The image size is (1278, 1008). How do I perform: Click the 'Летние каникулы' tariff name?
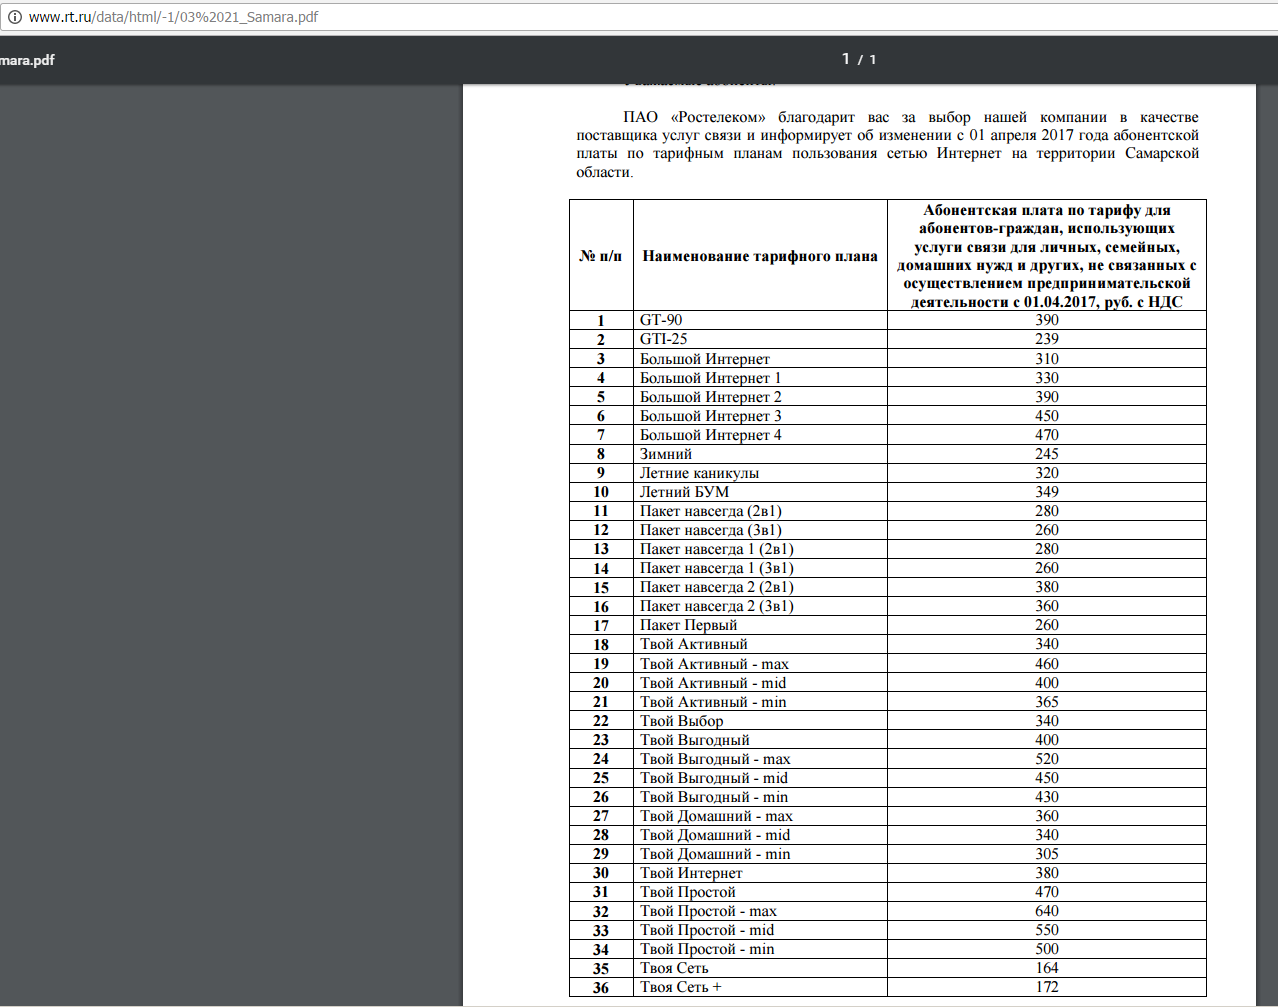[699, 473]
